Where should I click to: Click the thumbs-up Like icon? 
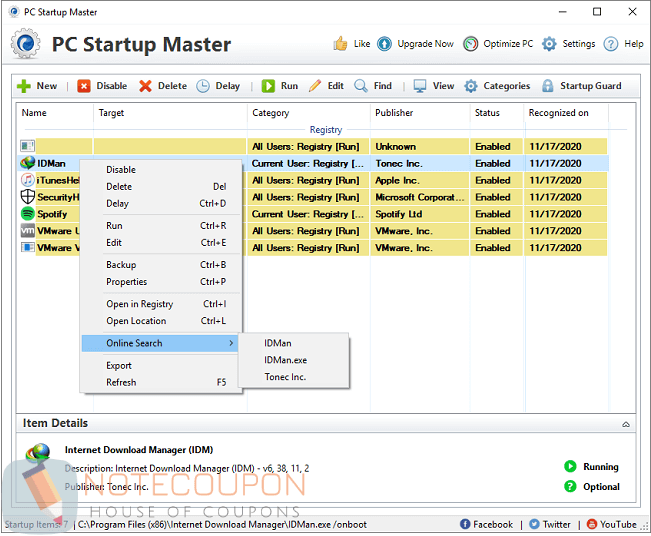click(x=340, y=44)
